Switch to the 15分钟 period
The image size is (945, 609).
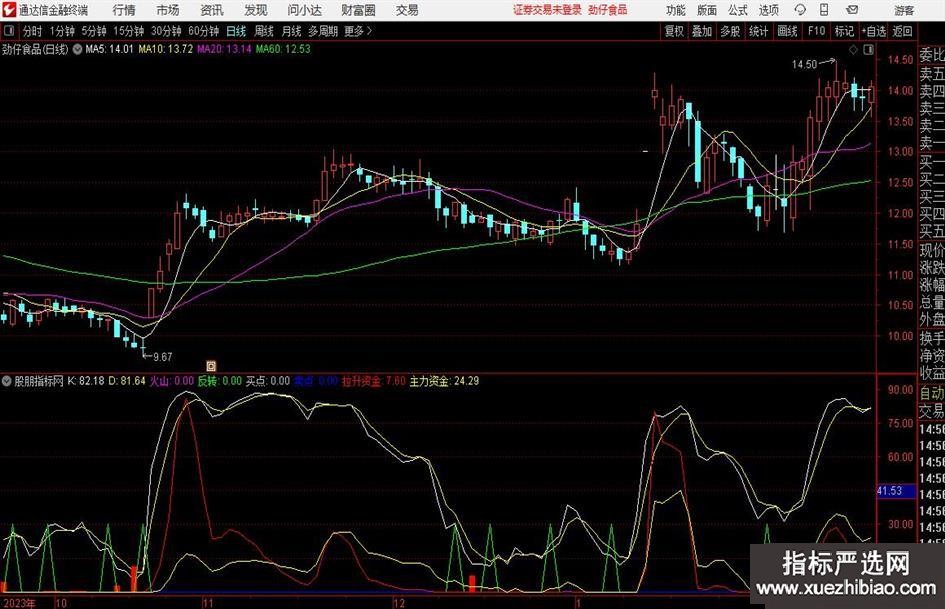(129, 31)
